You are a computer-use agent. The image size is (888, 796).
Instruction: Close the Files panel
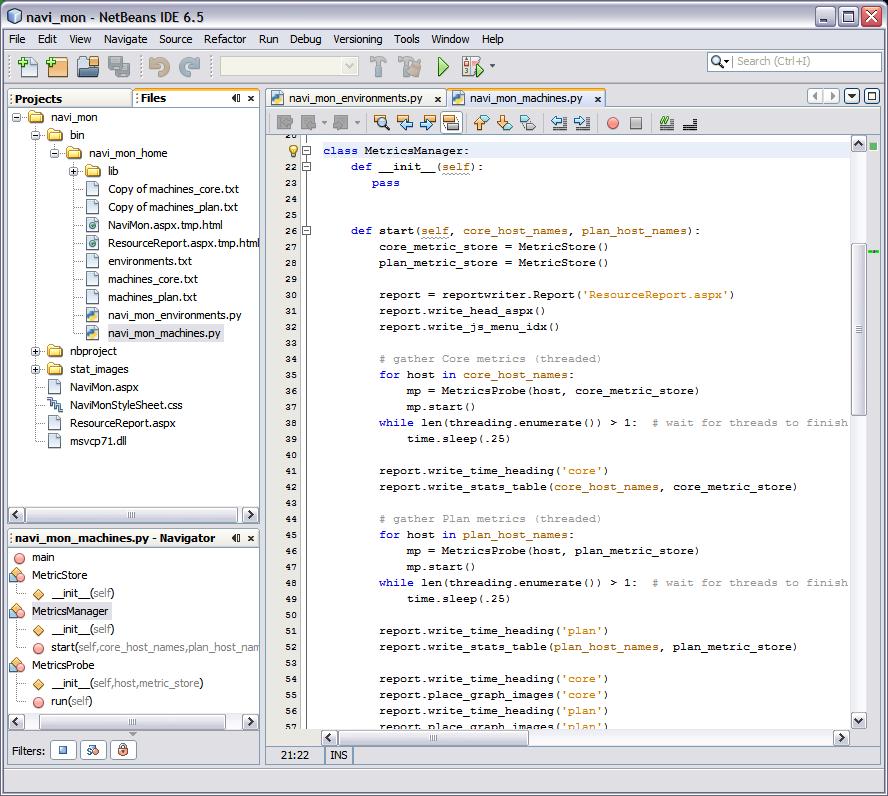(251, 98)
